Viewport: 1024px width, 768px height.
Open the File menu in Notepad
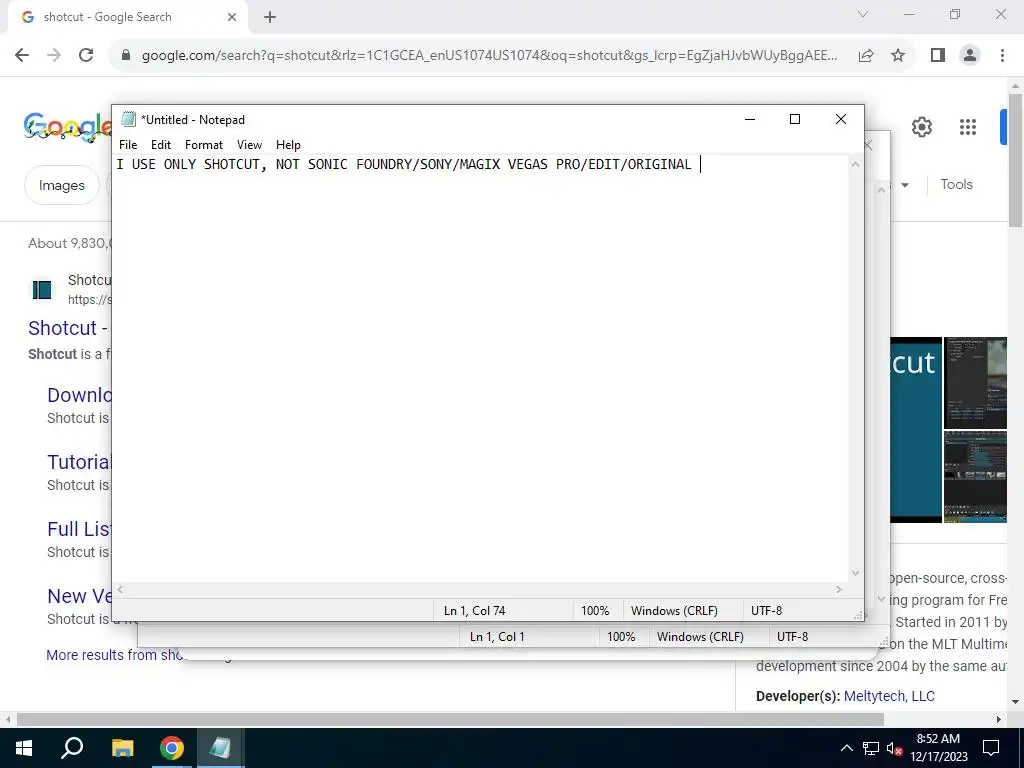tap(128, 145)
